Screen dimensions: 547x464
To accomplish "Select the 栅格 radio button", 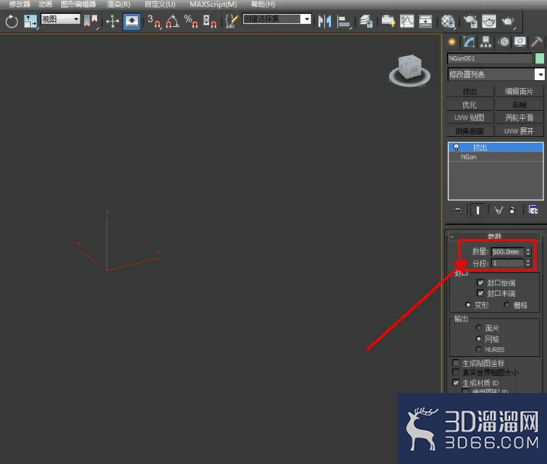I will click(507, 305).
